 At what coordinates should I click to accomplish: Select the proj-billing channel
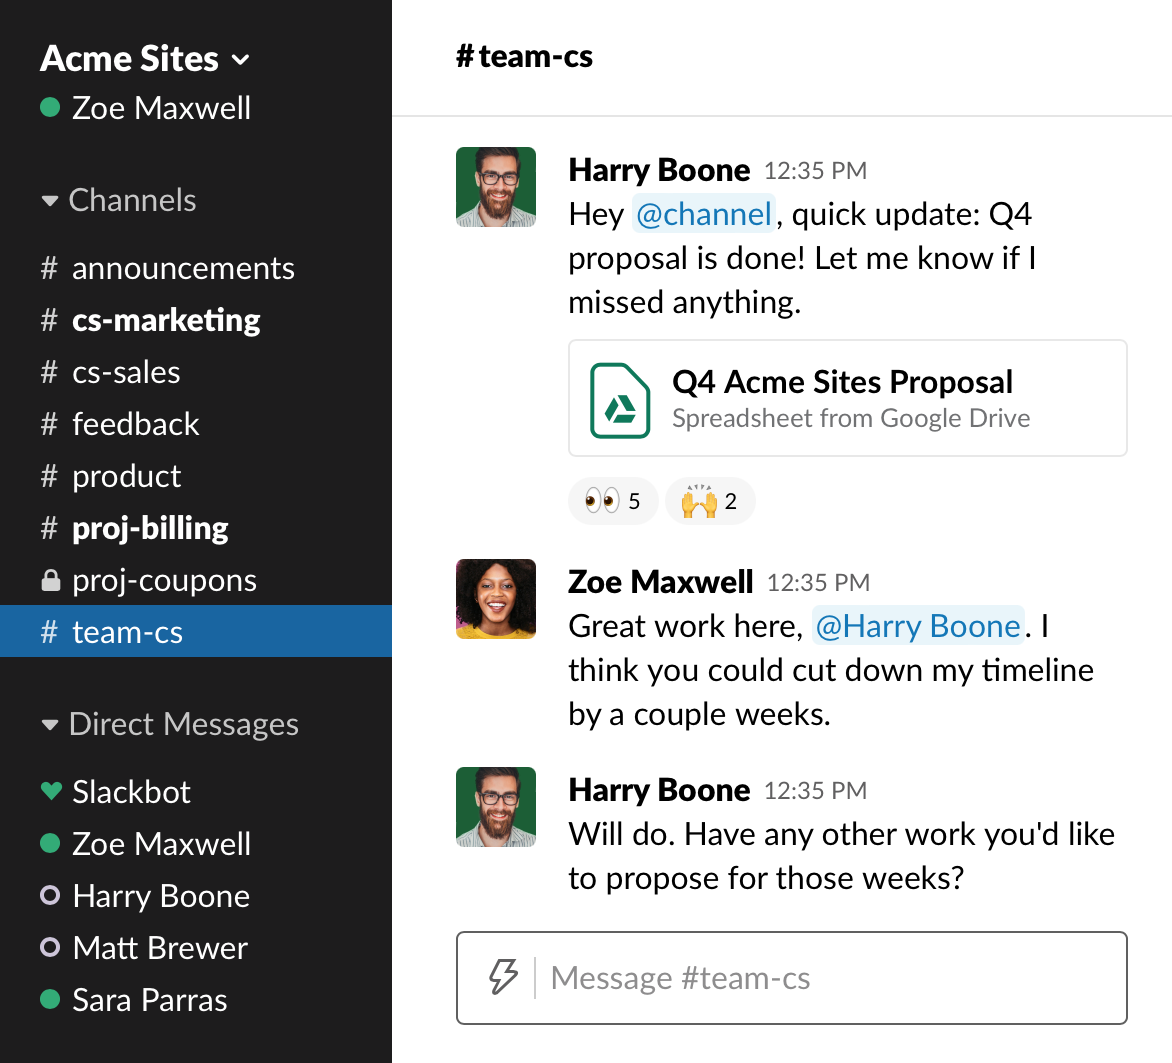150,528
